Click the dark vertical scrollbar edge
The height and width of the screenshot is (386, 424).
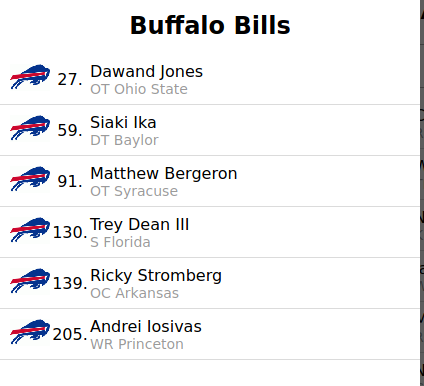[x=422, y=193]
